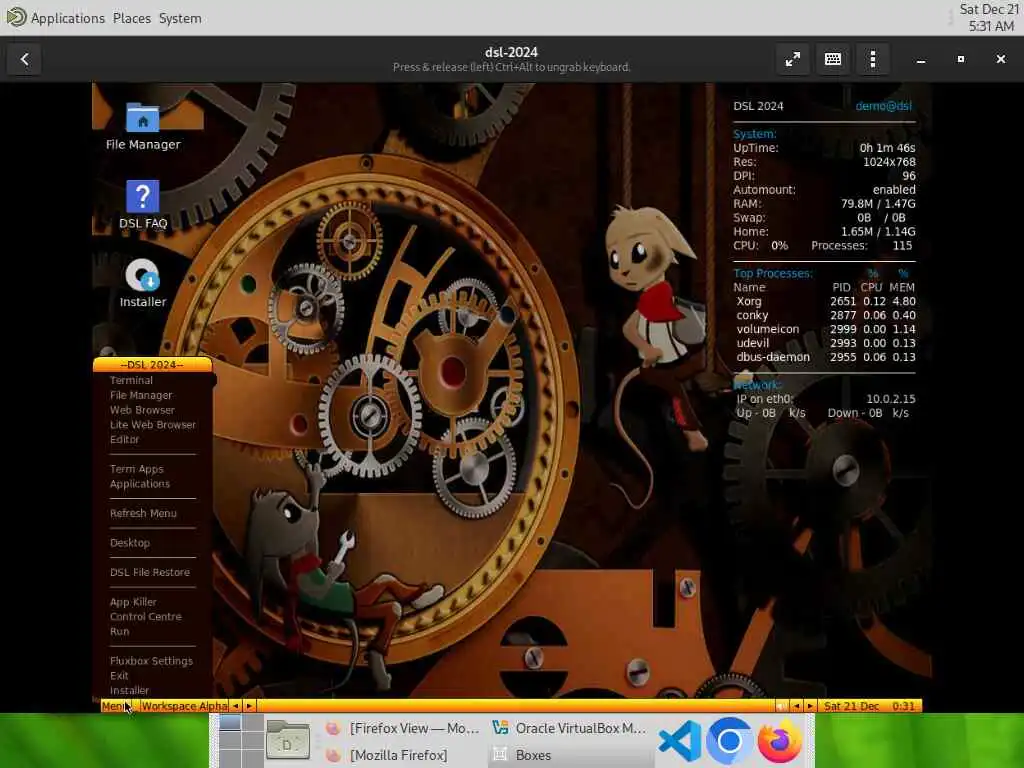This screenshot has height=768, width=1024.
Task: Switch to the Firefox View taskbar entry
Action: point(402,728)
